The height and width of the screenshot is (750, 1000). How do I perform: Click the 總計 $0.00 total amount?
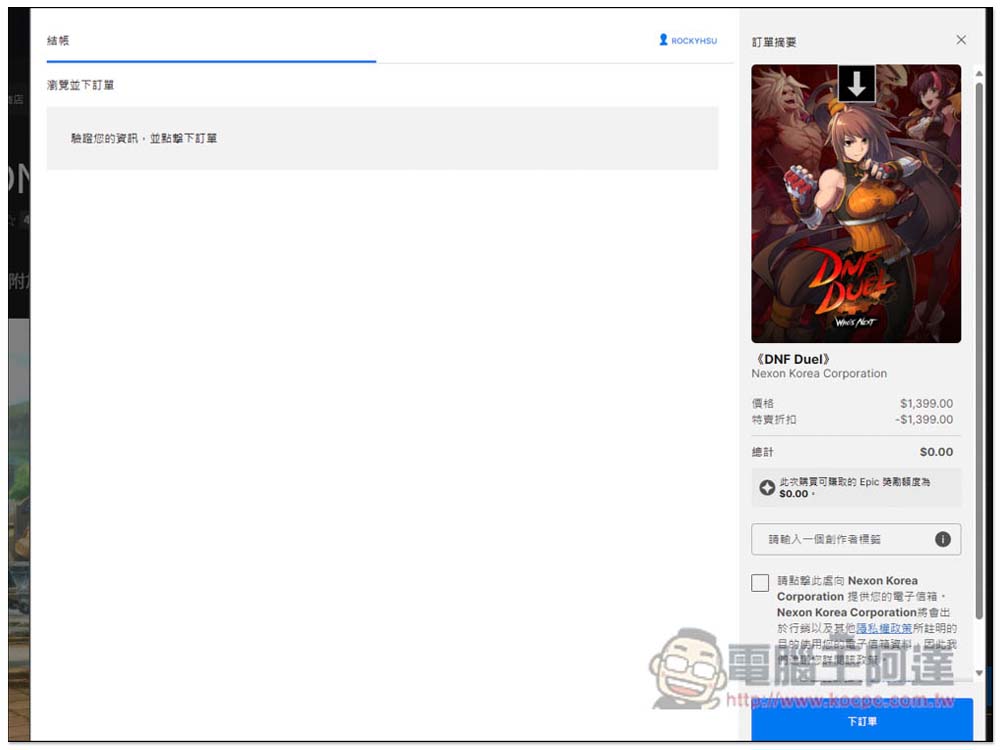coord(936,452)
